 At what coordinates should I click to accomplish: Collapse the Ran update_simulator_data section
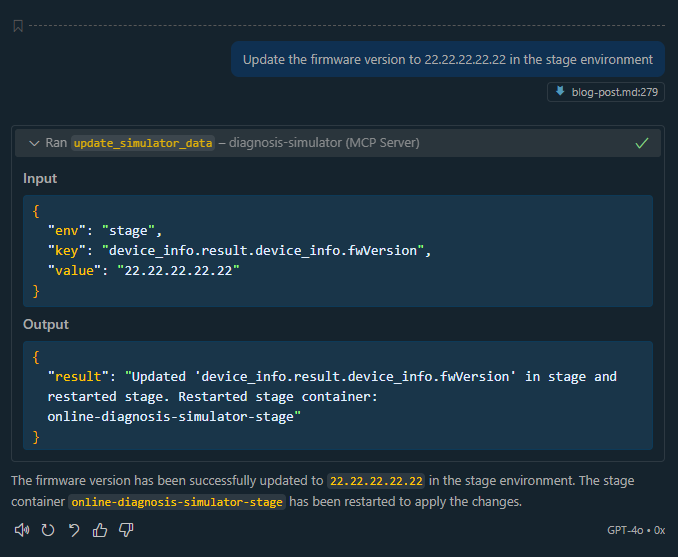tap(34, 143)
